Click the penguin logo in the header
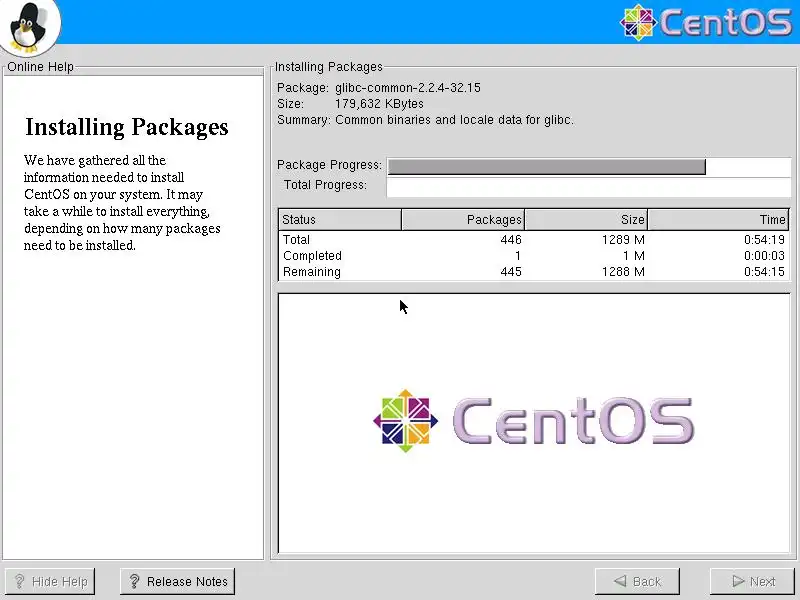 pos(30,27)
